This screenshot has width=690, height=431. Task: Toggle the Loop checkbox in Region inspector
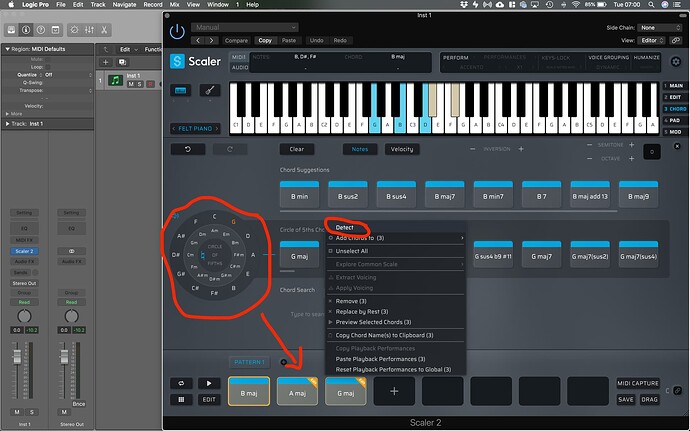coord(48,67)
